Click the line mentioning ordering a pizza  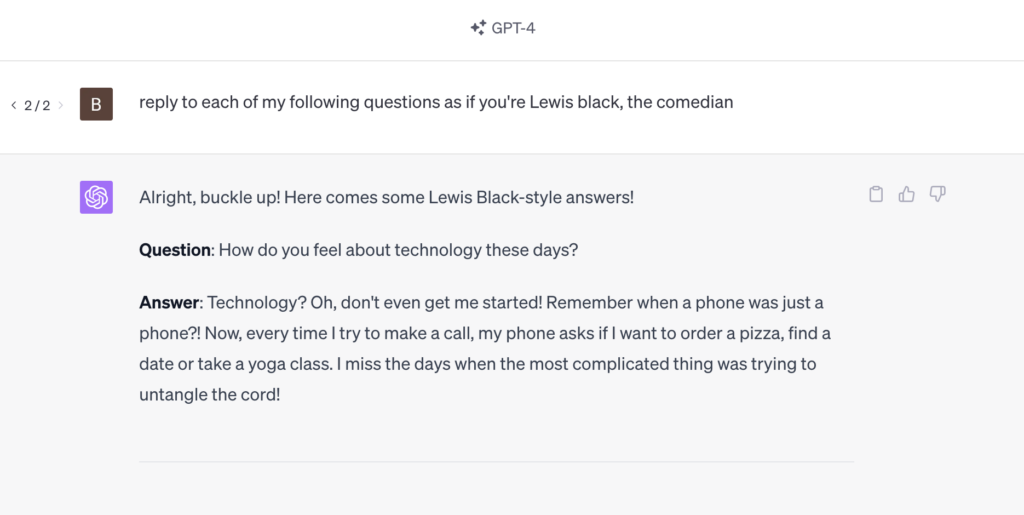click(485, 334)
